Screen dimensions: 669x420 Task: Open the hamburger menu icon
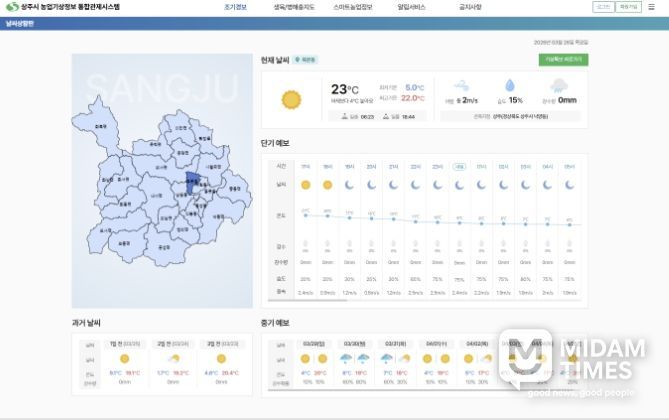(651, 7)
